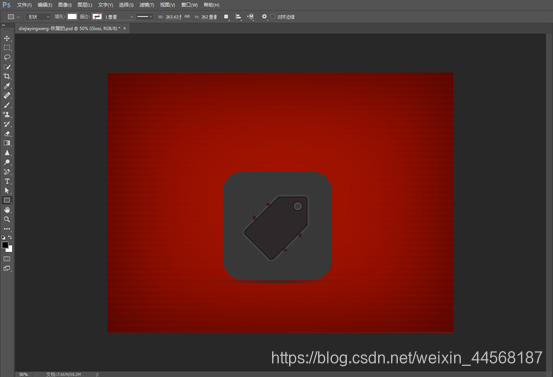Screen dimensions: 553x377
Task: Open path arrangement options
Action: 250,17
